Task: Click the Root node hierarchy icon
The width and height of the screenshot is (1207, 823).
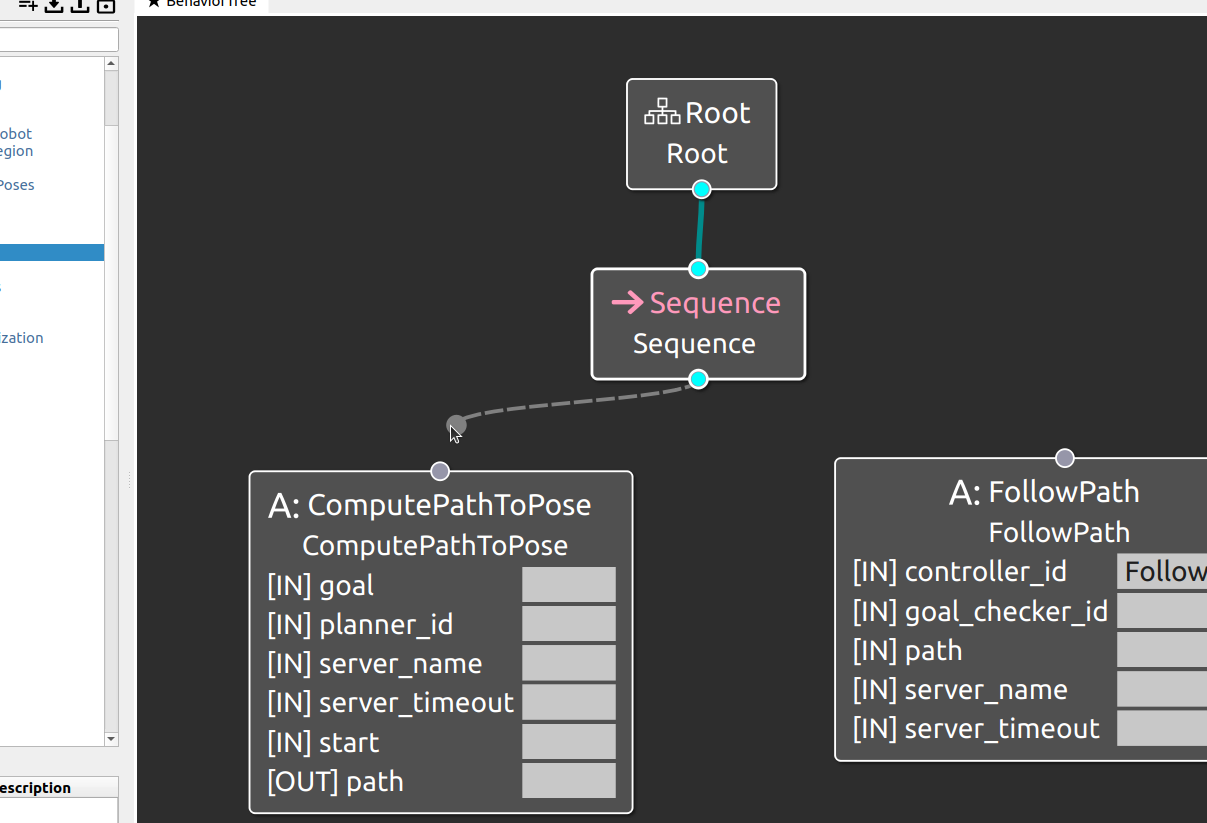Action: 662,112
